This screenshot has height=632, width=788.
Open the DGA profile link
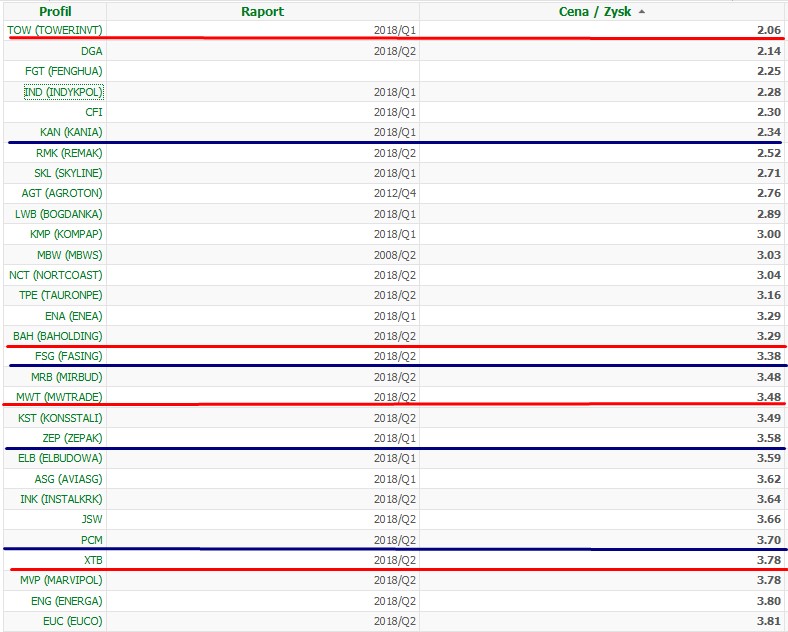coord(91,51)
